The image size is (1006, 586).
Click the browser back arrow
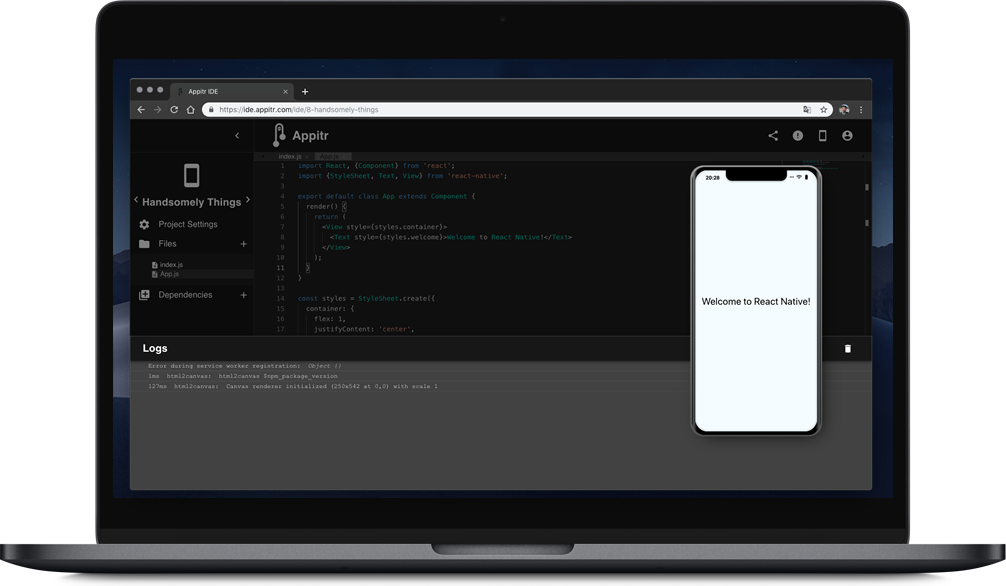pos(141,110)
